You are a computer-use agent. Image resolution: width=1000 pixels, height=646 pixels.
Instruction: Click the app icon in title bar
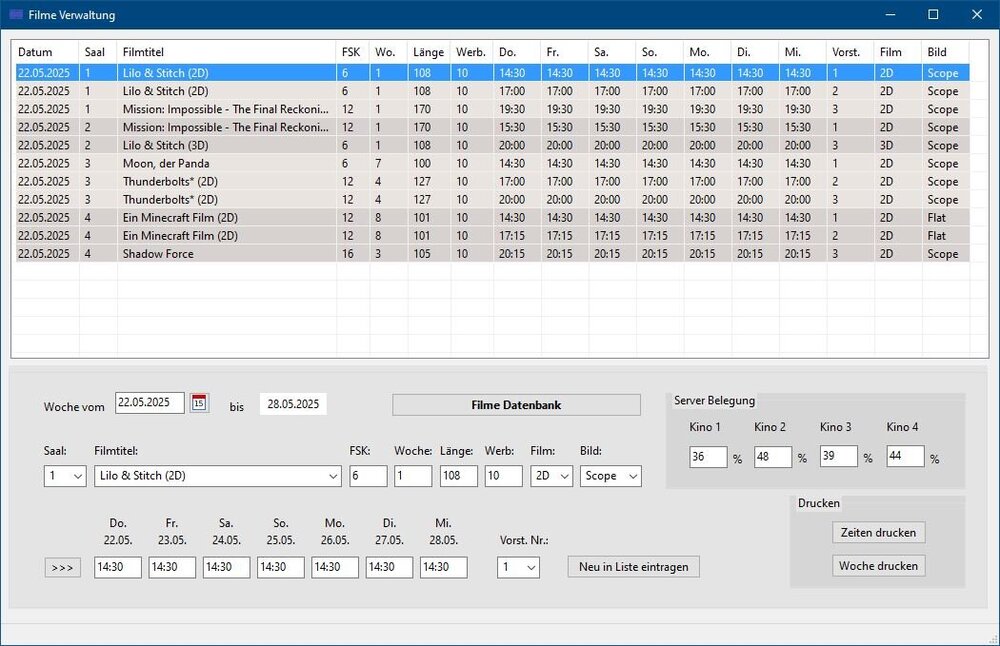16,15
